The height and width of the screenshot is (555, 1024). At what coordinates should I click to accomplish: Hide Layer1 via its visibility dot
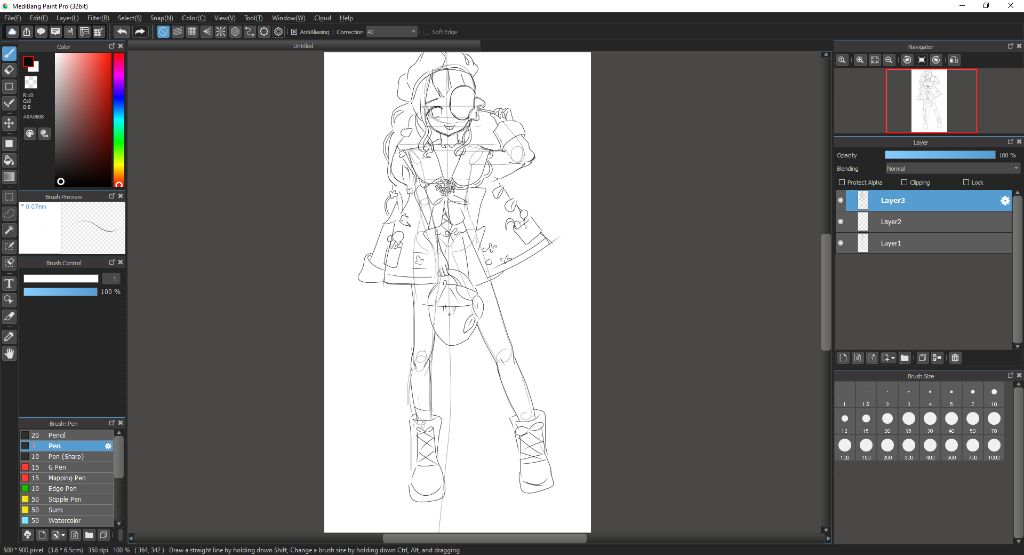click(x=840, y=243)
